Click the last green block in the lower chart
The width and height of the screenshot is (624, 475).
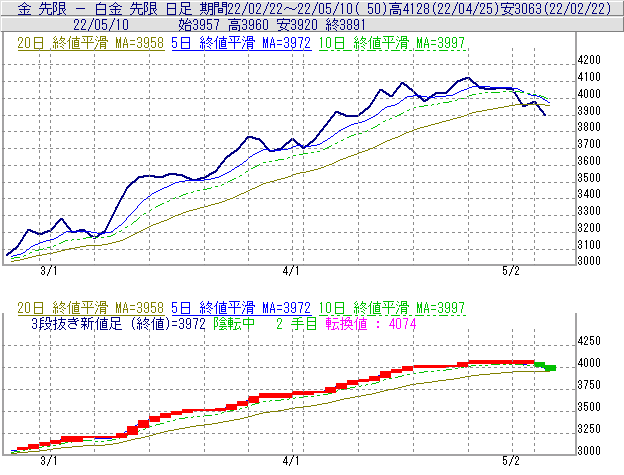(x=550, y=368)
